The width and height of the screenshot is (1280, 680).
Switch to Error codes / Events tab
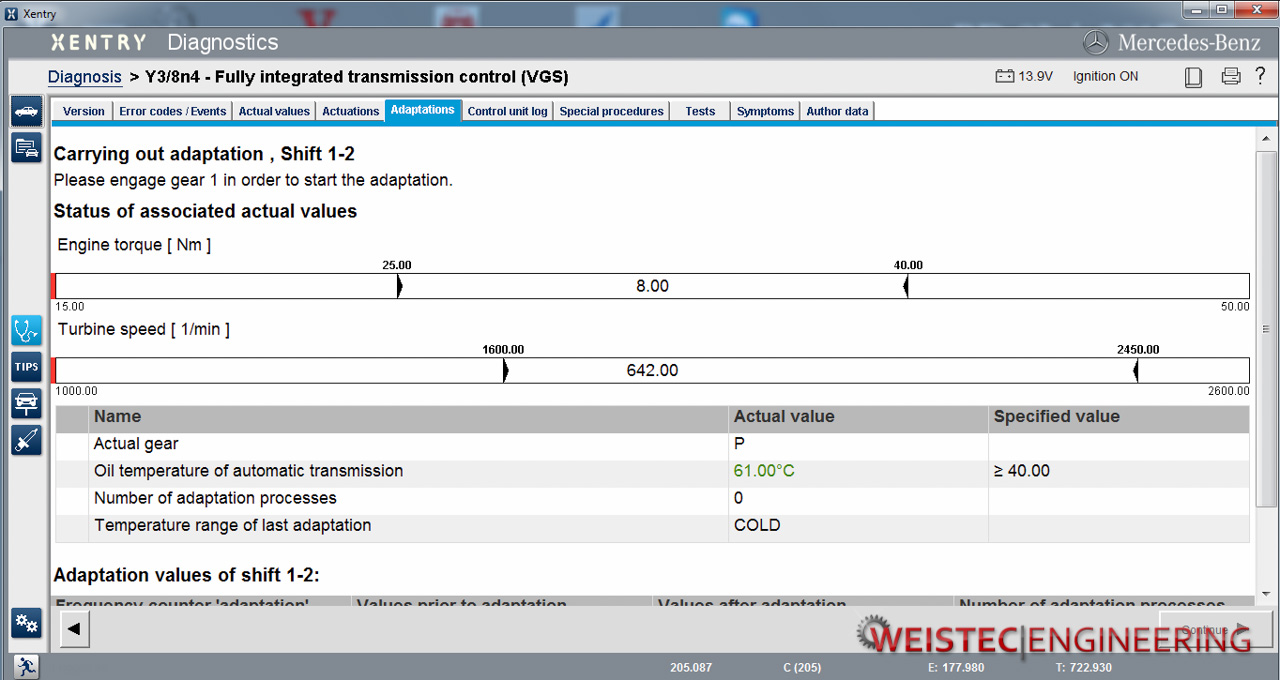click(173, 111)
